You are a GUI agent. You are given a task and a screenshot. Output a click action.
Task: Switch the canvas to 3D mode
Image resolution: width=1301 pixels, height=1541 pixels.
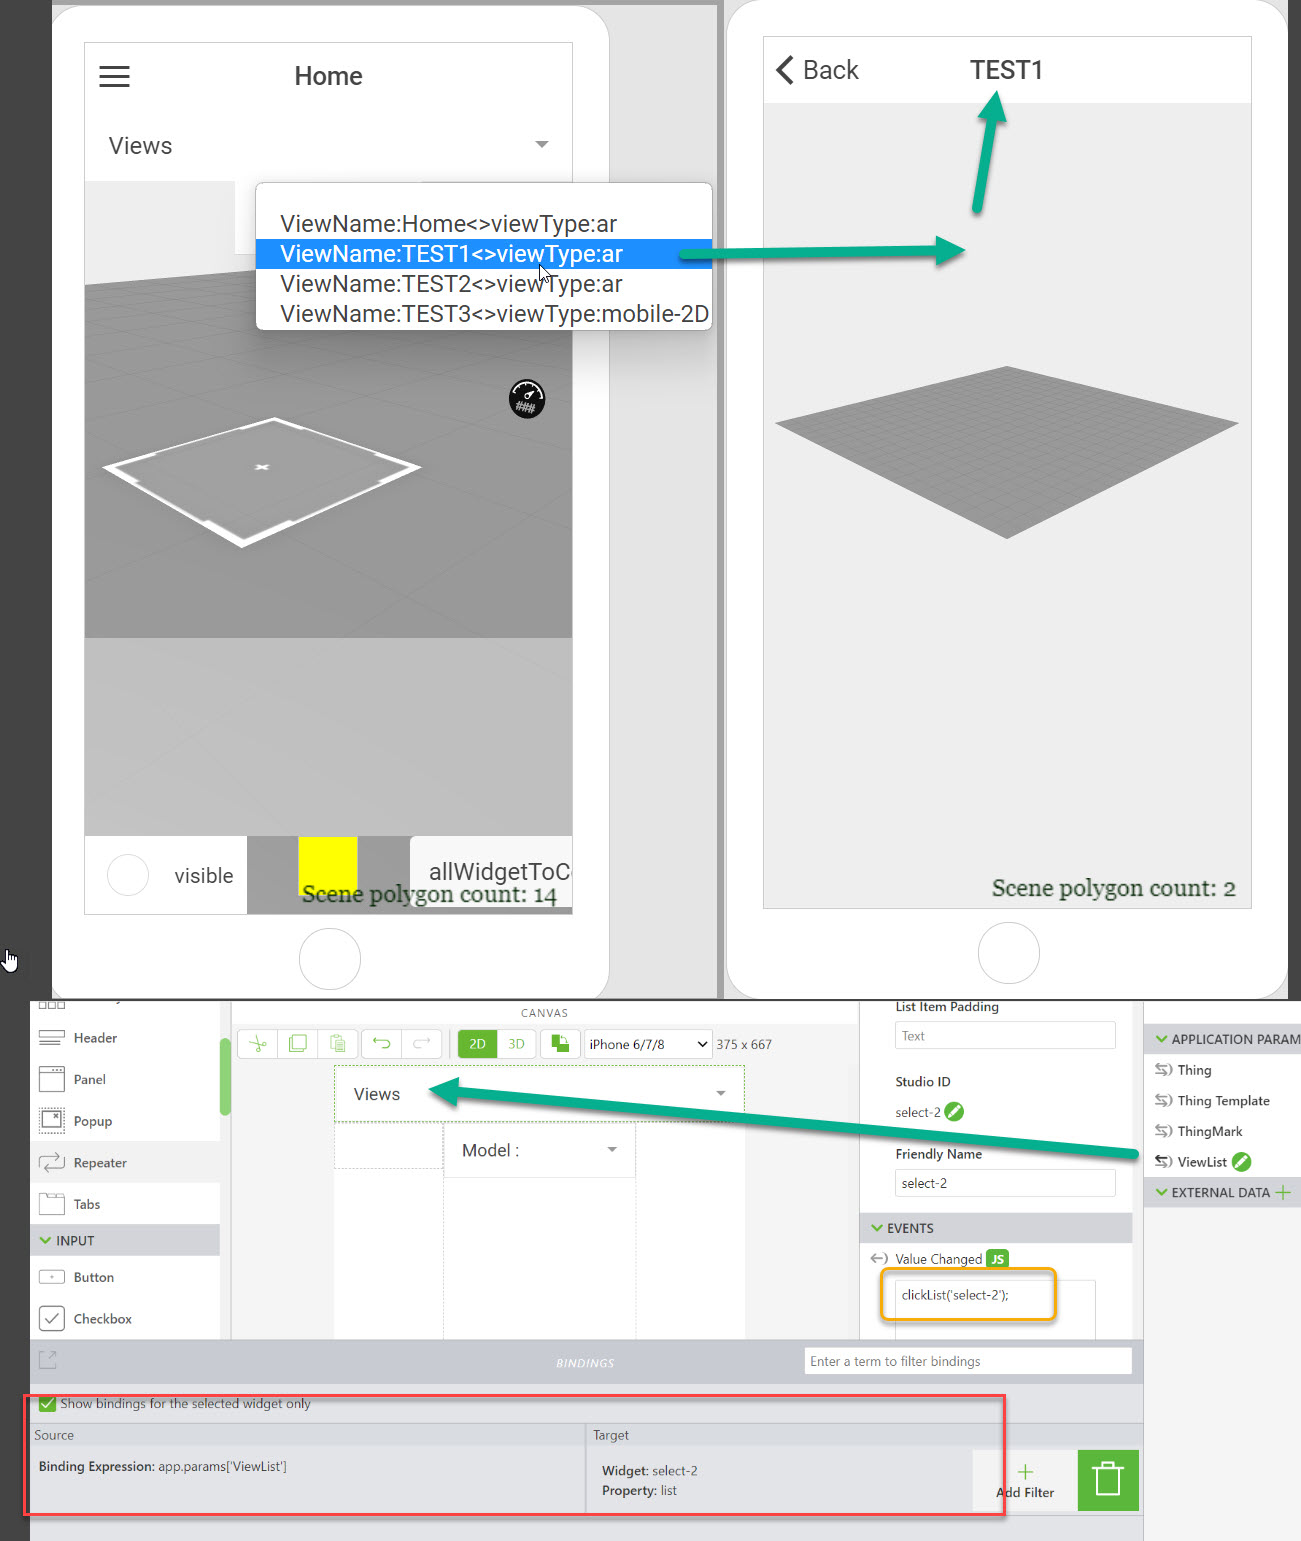[x=516, y=1043]
